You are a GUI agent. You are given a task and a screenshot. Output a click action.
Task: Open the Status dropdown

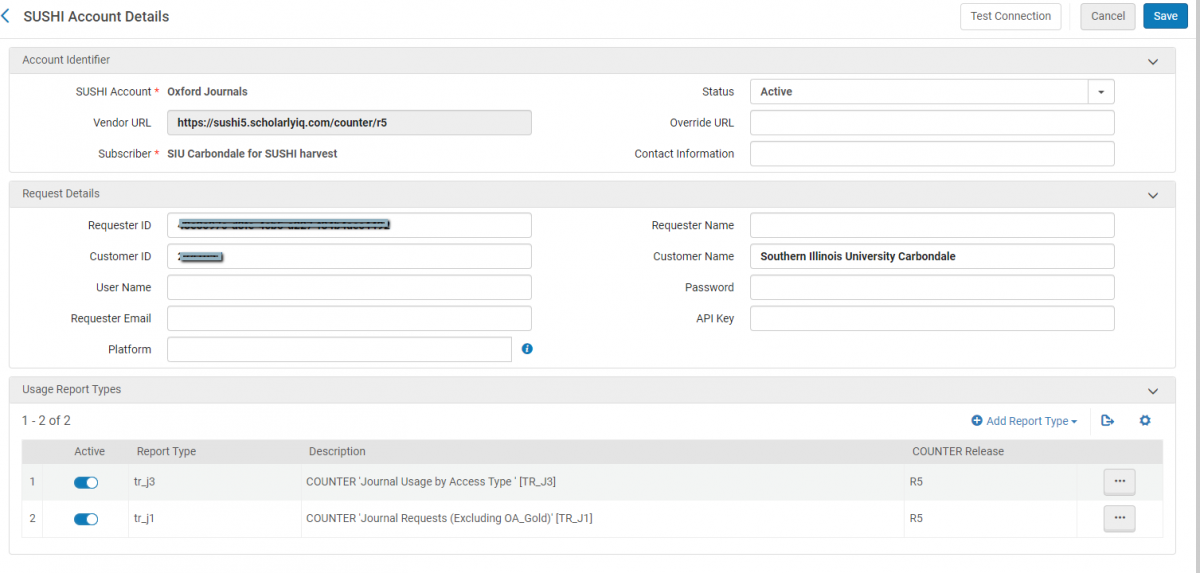[x=1100, y=92]
